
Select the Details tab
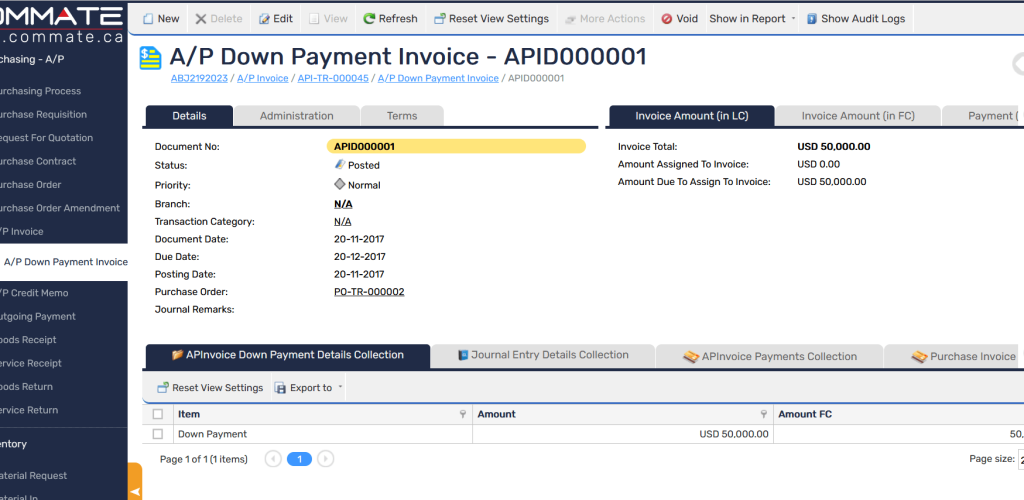189,116
